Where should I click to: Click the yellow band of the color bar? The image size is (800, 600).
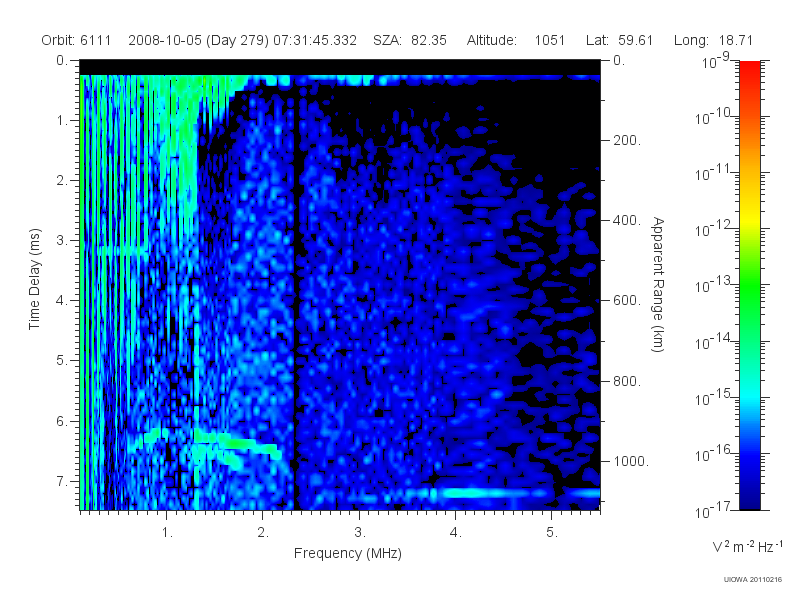(749, 217)
